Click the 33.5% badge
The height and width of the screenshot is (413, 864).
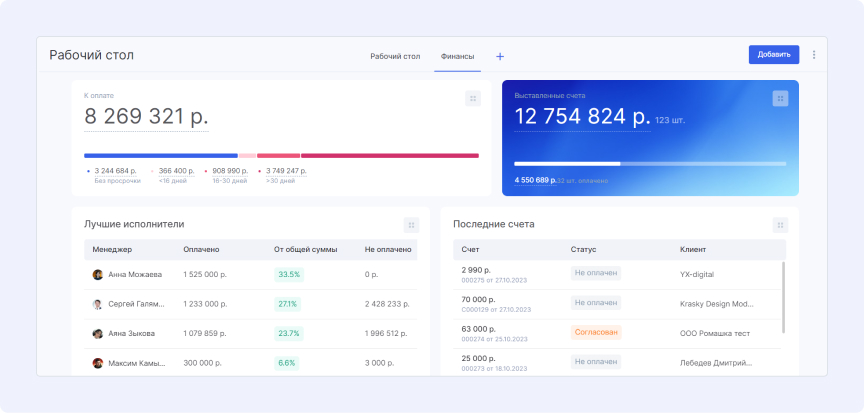[x=289, y=274]
